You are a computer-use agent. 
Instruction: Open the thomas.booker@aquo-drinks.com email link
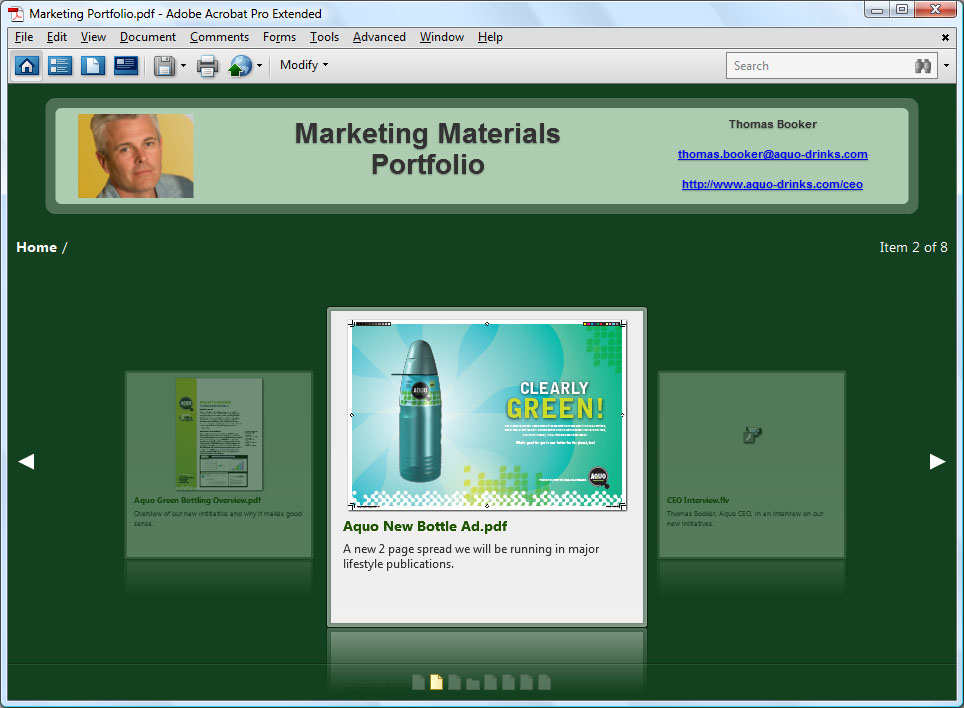(772, 154)
